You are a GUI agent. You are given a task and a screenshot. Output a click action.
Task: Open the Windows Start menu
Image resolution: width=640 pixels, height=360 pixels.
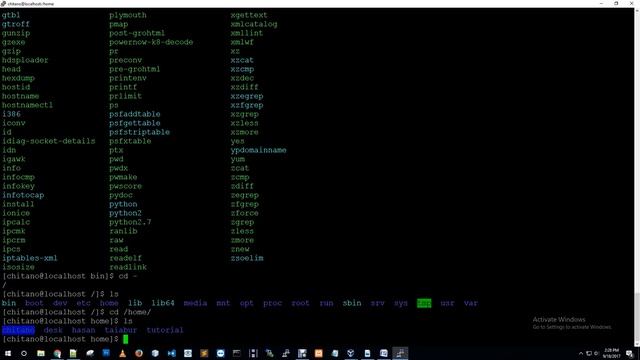(x=8, y=353)
